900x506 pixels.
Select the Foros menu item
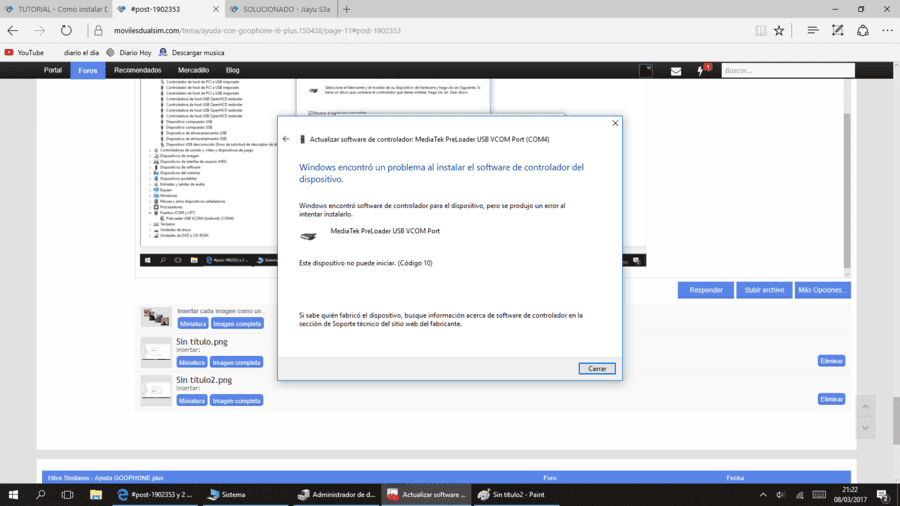[88, 70]
